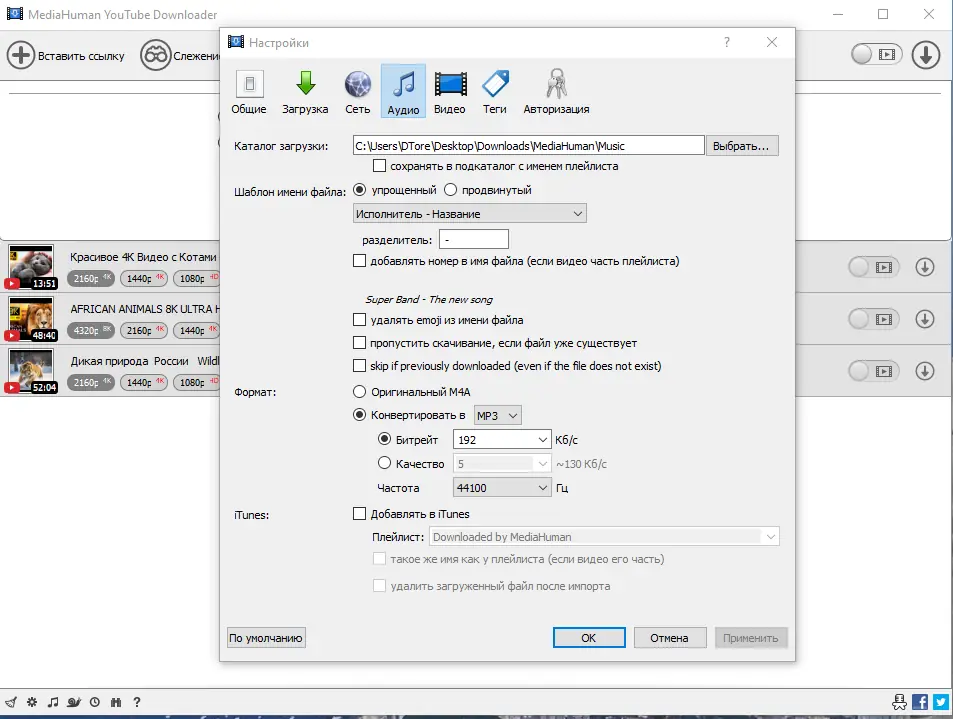Screen dimensions: 953x719
Task: Toggle mode switch for Дикая природа России row
Action: point(874,371)
